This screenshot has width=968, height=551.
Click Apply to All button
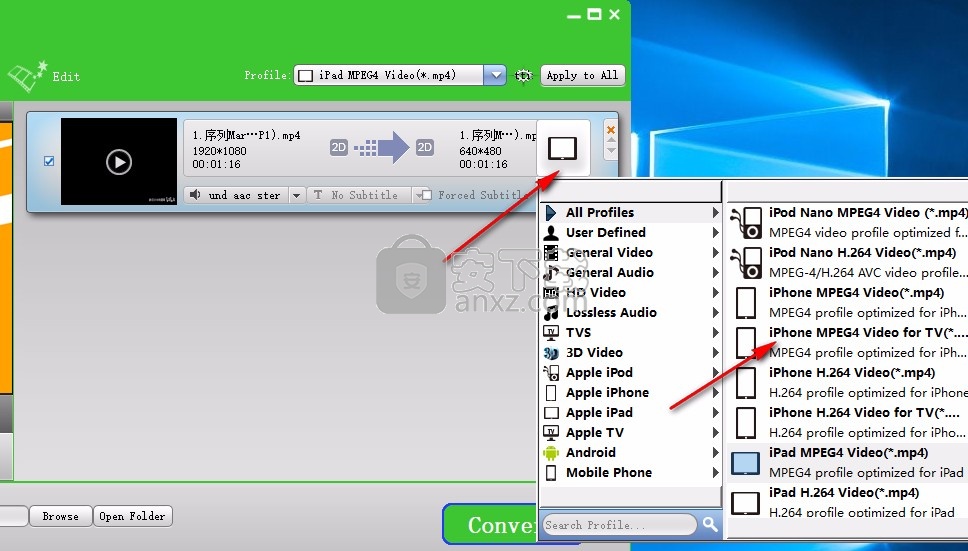pos(583,75)
